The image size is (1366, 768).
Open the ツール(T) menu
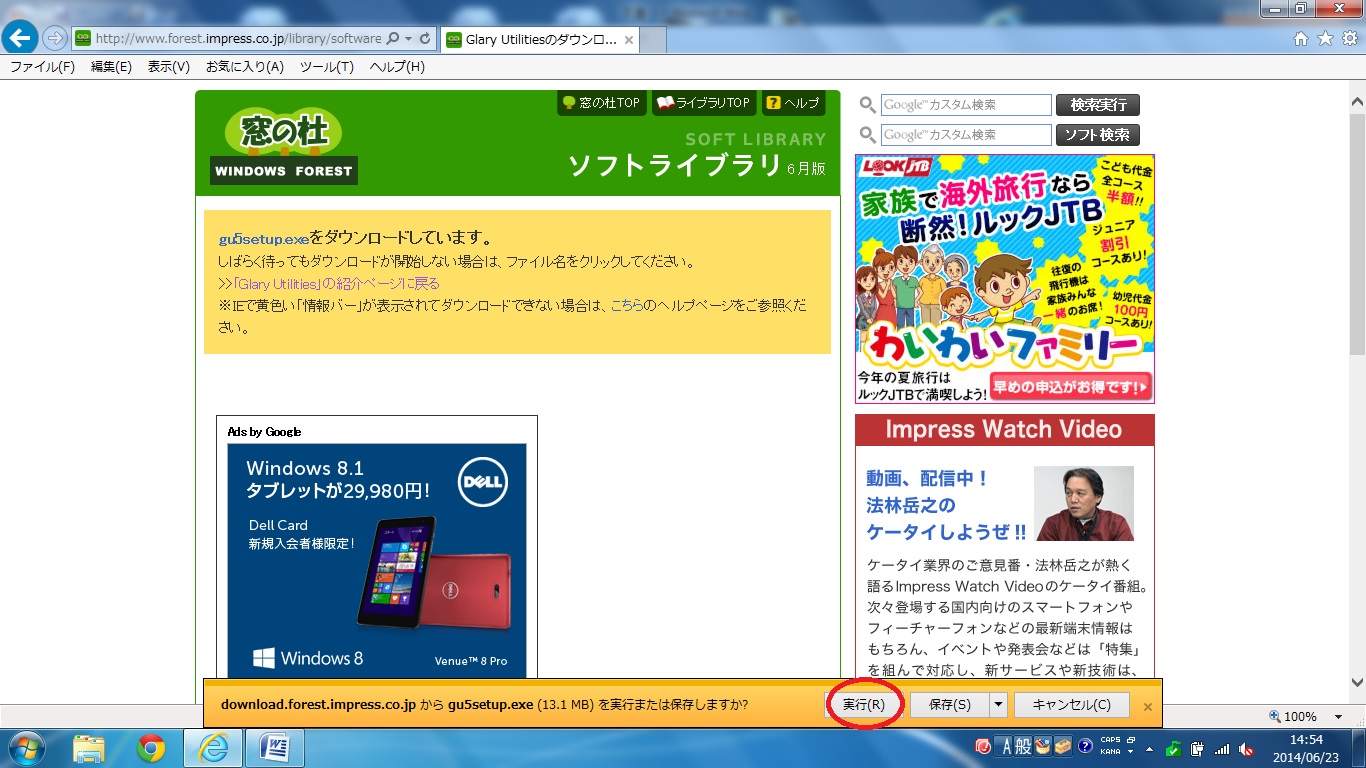click(x=327, y=67)
